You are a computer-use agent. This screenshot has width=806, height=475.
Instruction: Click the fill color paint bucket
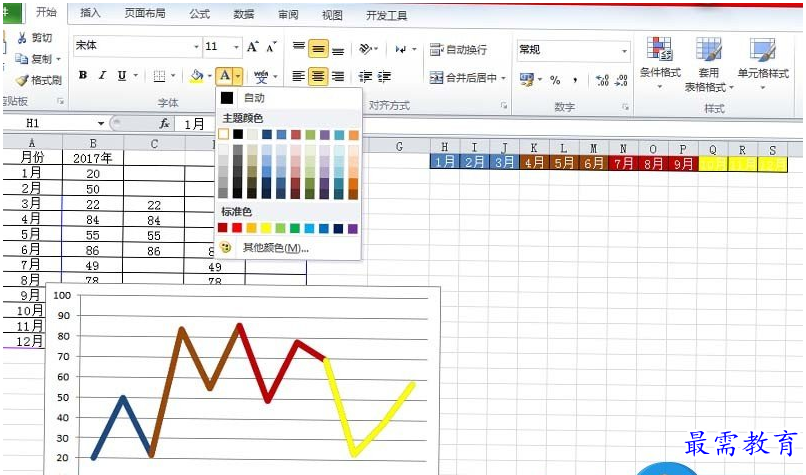point(196,76)
